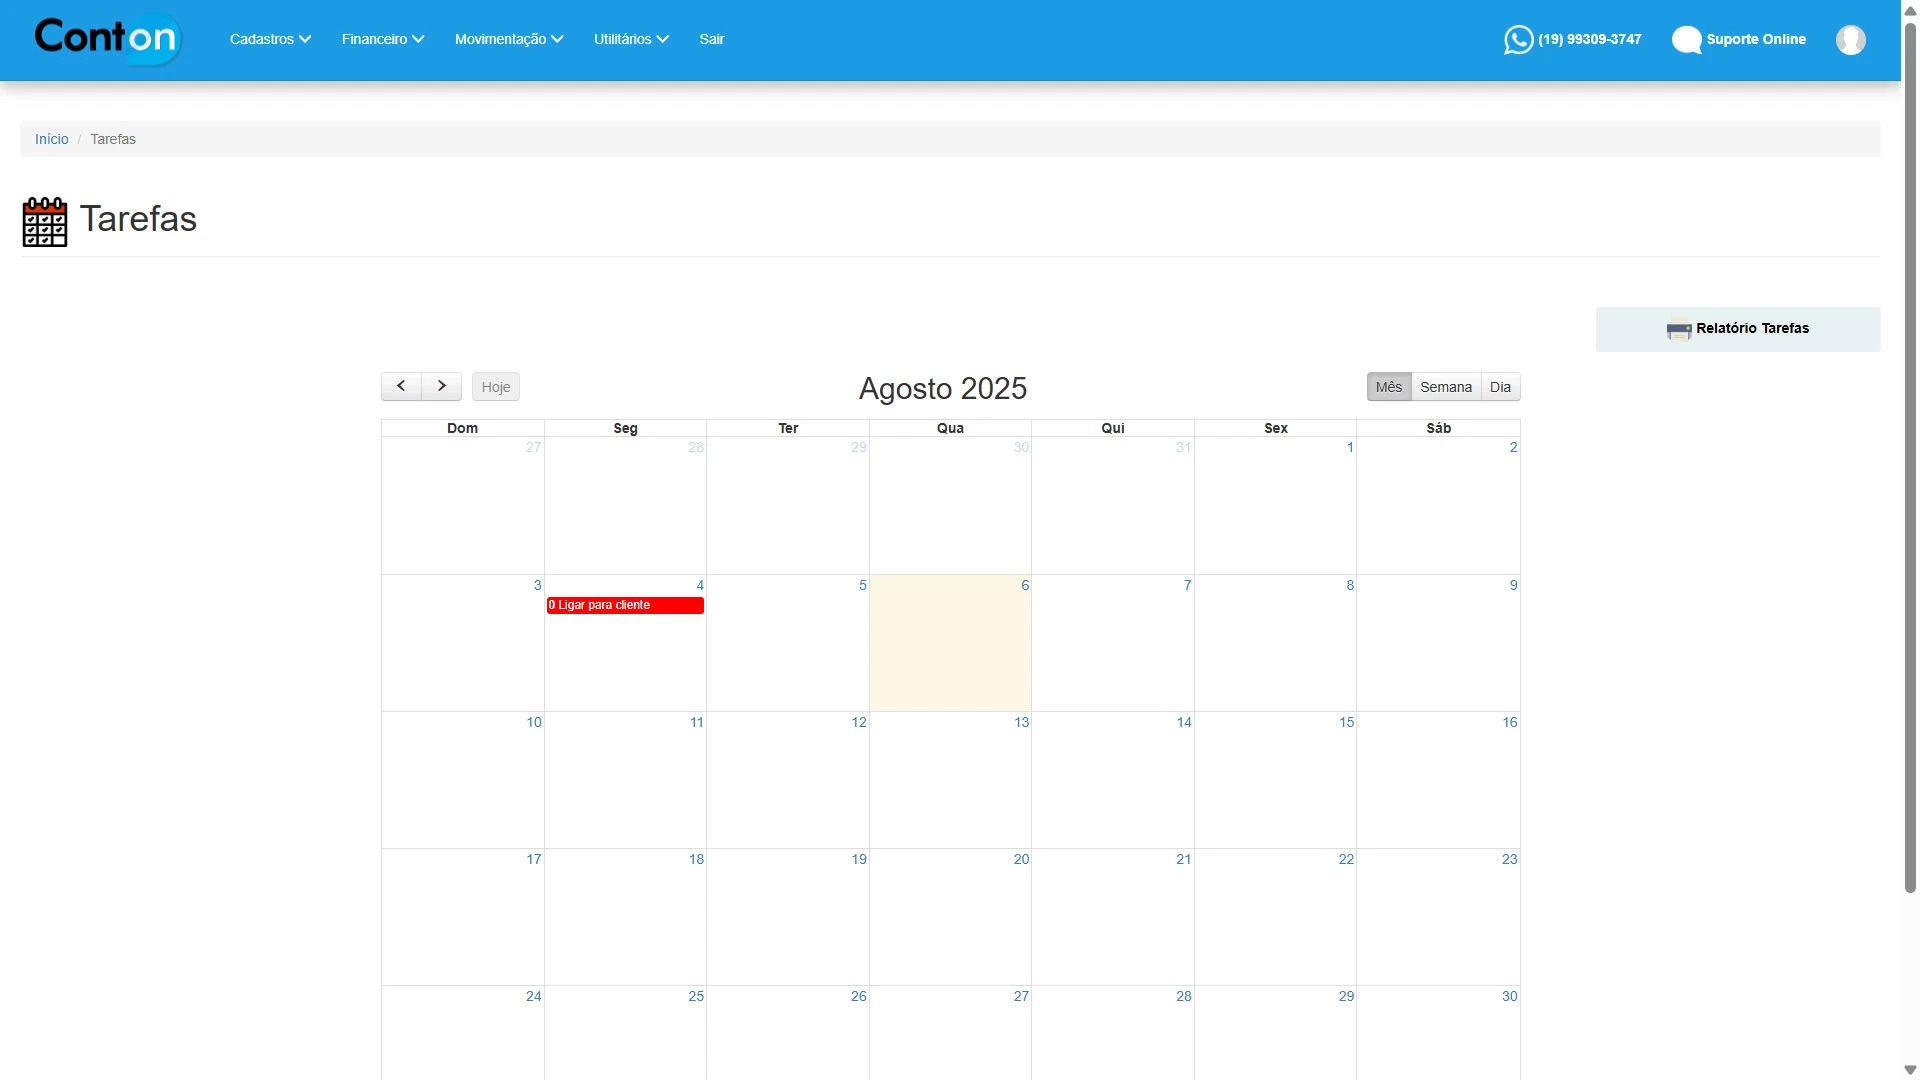Open the user profile avatar
Viewport: 1920px width, 1080px height.
1850,40
